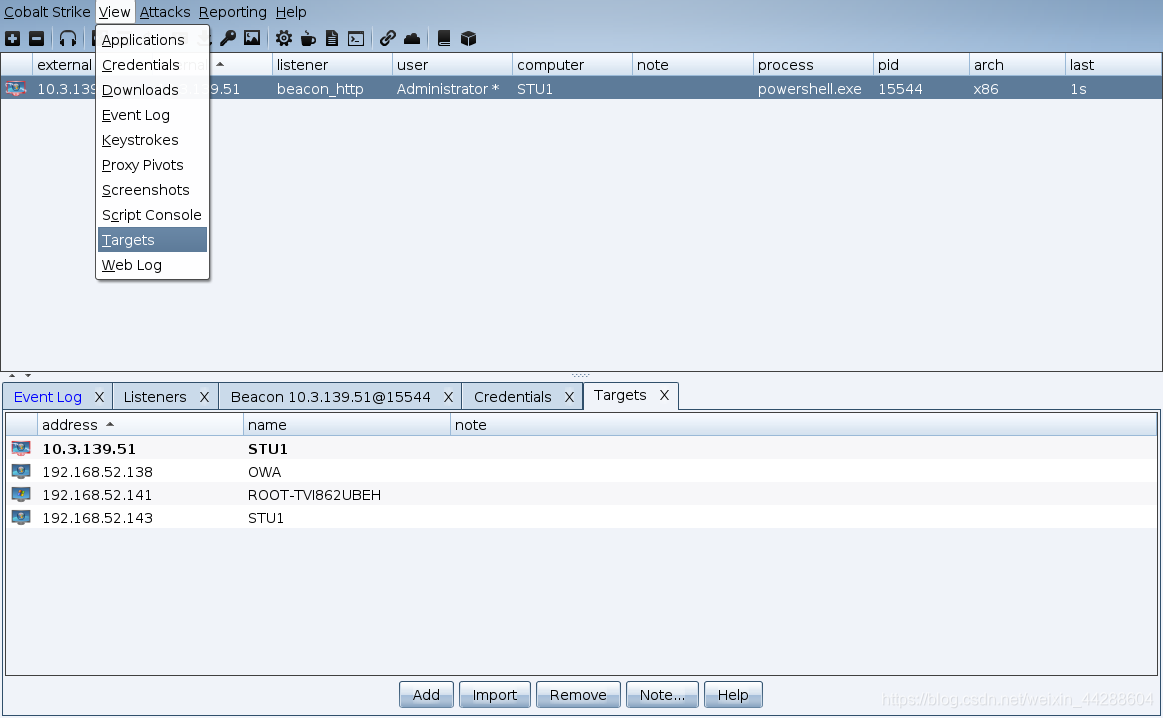
Task: Click the key icon for keystrokes
Action: coord(228,39)
